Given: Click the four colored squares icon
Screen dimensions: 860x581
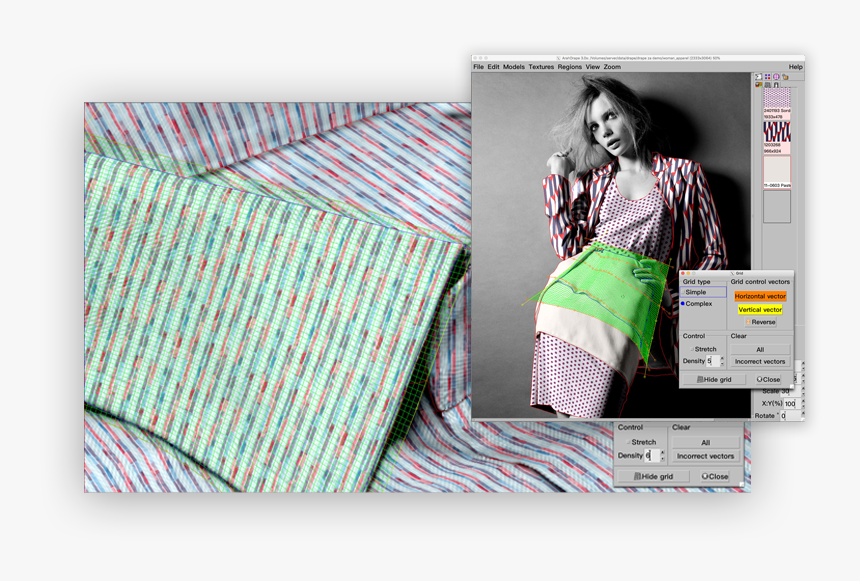Looking at the screenshot, I should [767, 77].
